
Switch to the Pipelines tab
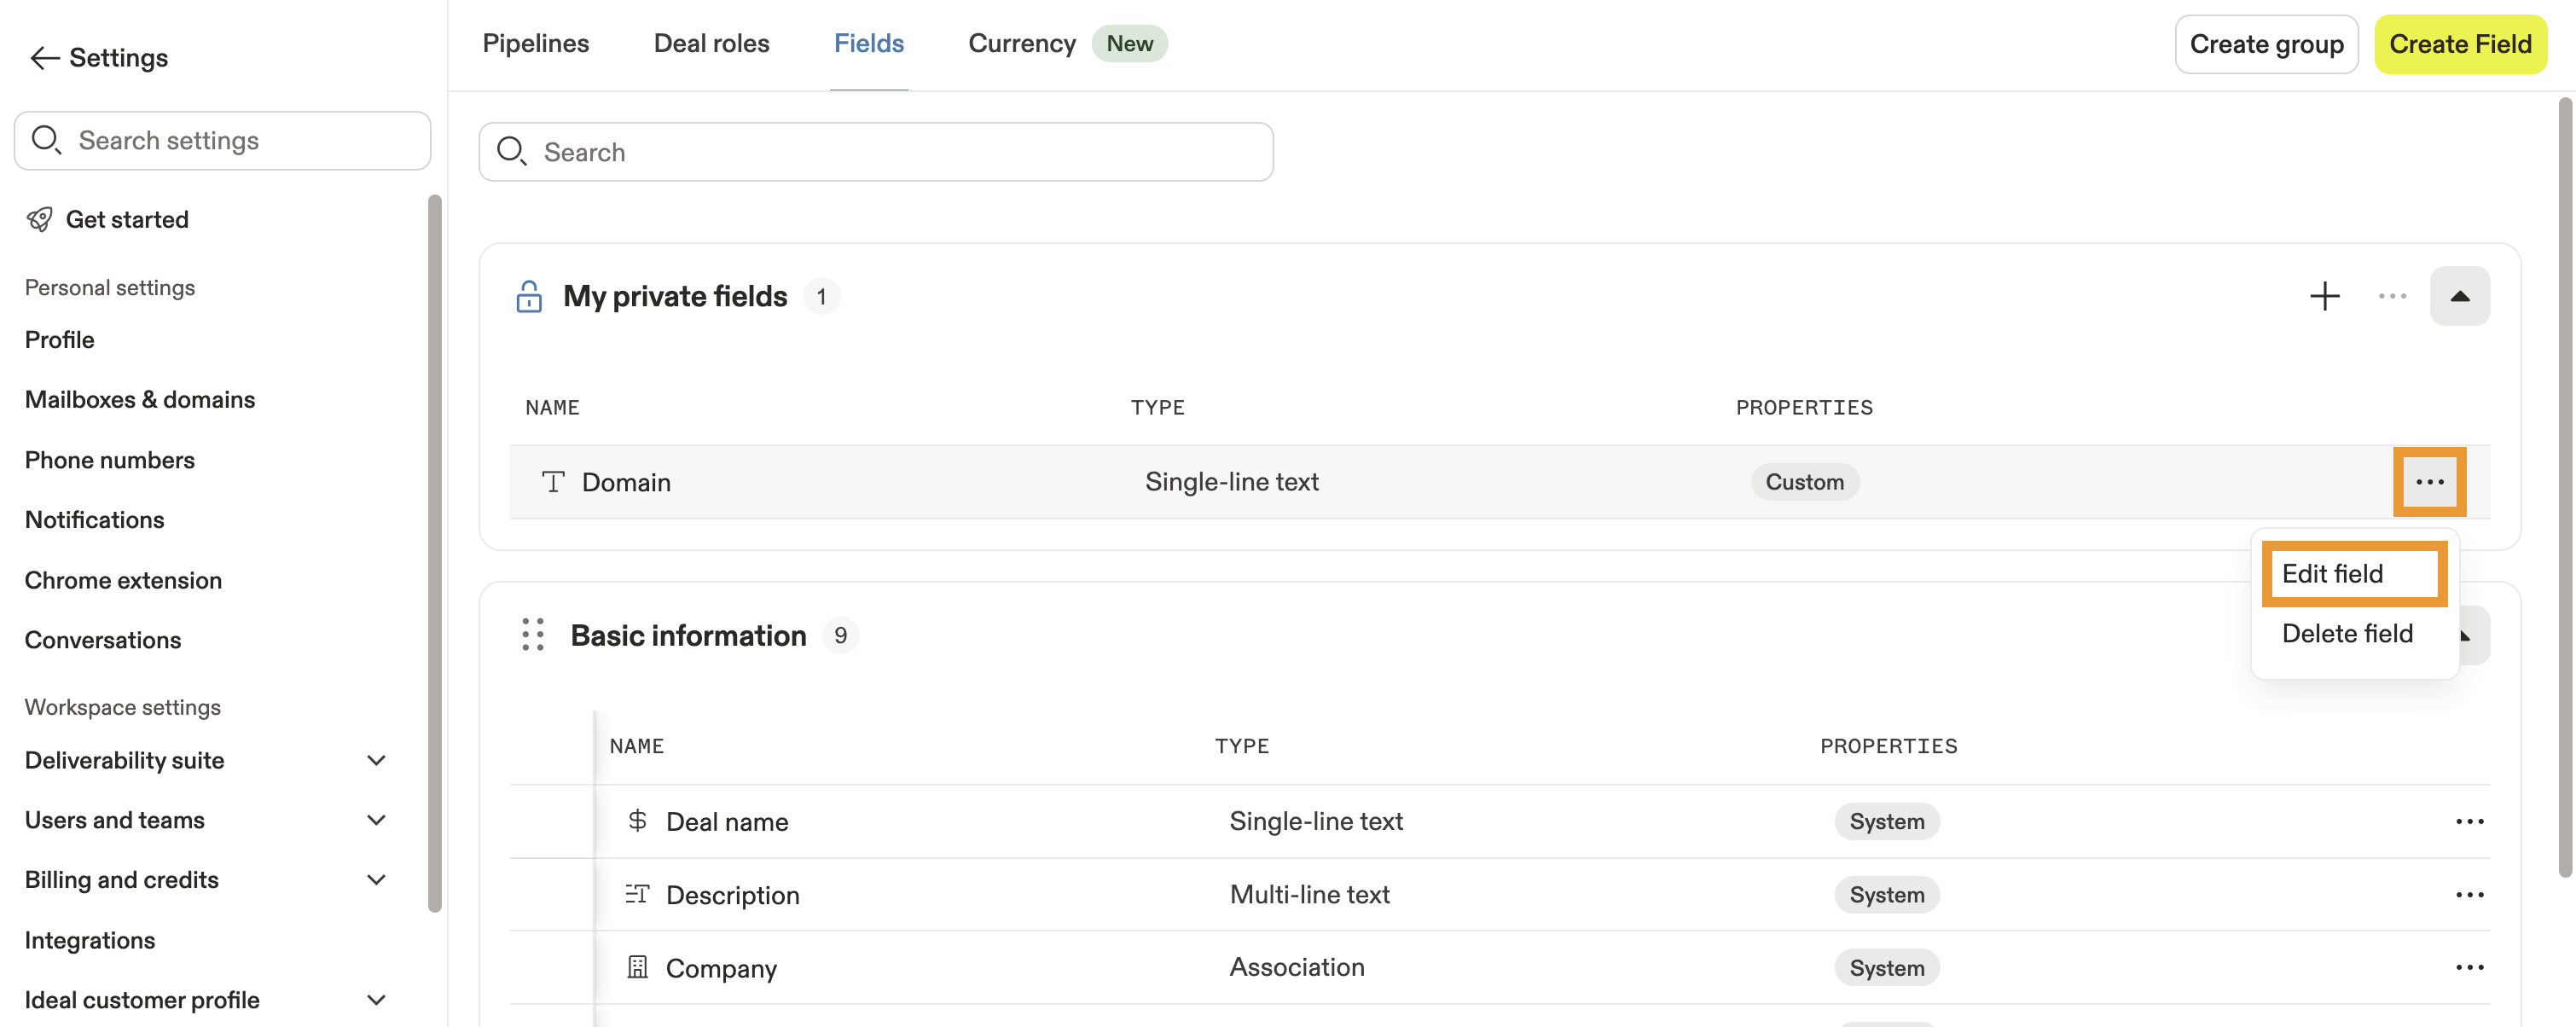click(x=535, y=44)
